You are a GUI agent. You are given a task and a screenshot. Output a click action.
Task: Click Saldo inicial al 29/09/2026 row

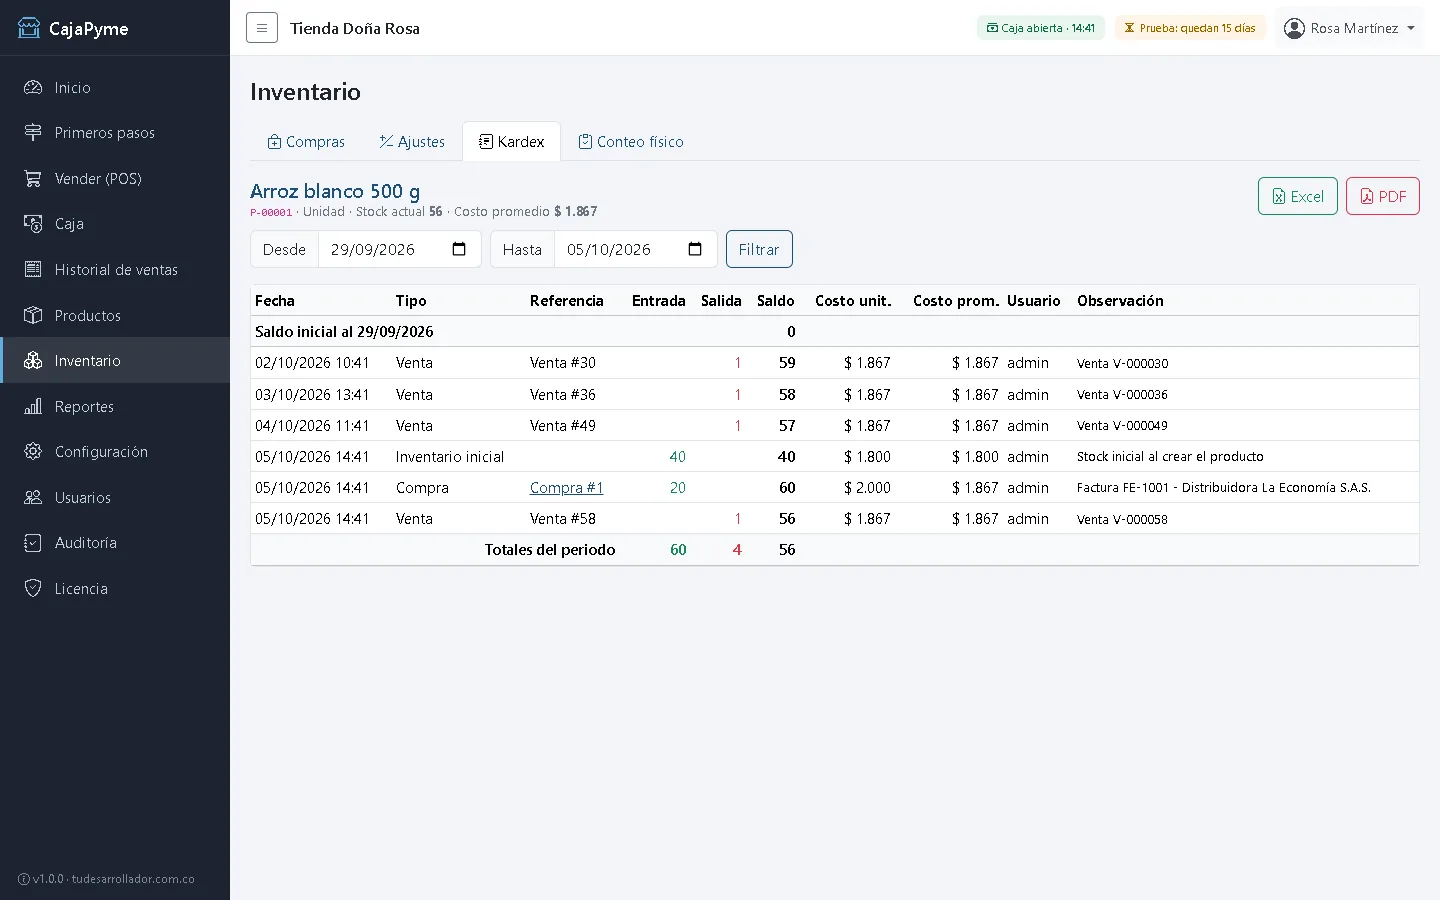835,332
